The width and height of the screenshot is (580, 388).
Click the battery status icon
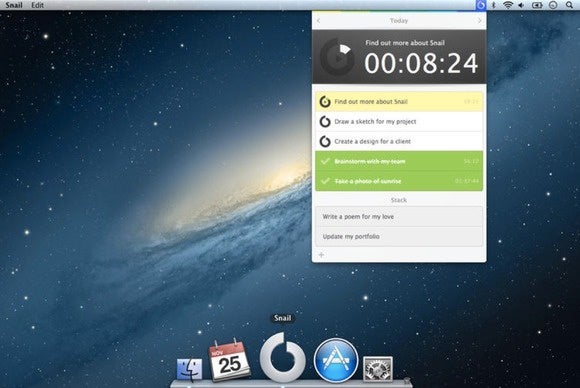pos(537,5)
